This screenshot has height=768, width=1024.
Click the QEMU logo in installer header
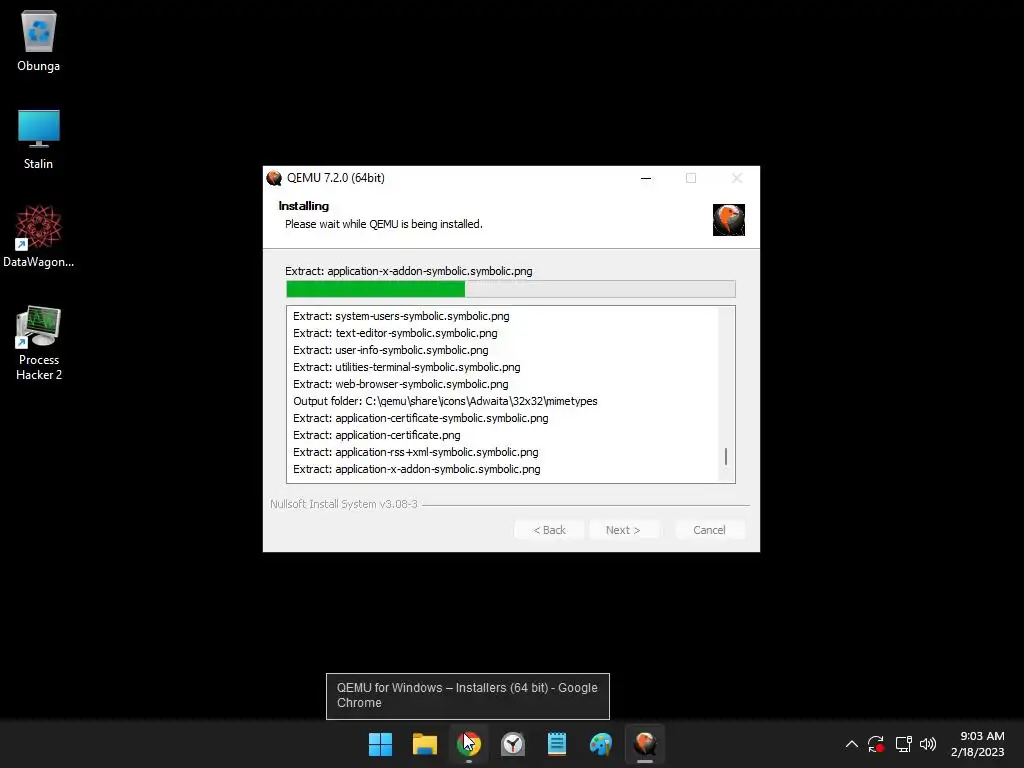click(729, 220)
